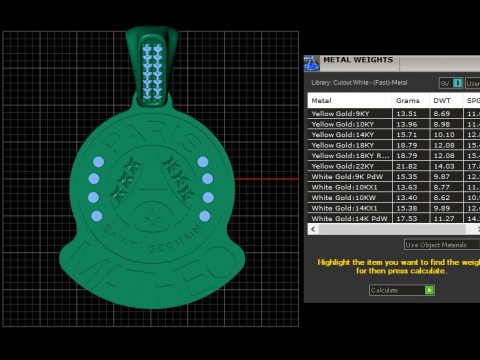Select the White Gold:10KX1 row
480x360 pixels.
click(x=394, y=187)
